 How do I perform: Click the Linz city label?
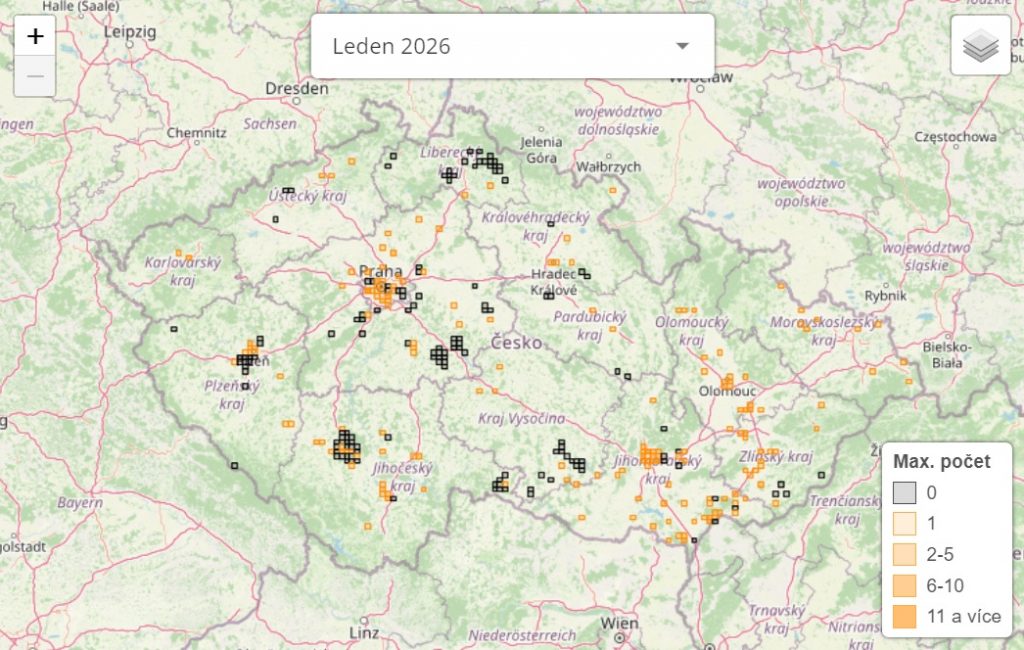tap(363, 633)
